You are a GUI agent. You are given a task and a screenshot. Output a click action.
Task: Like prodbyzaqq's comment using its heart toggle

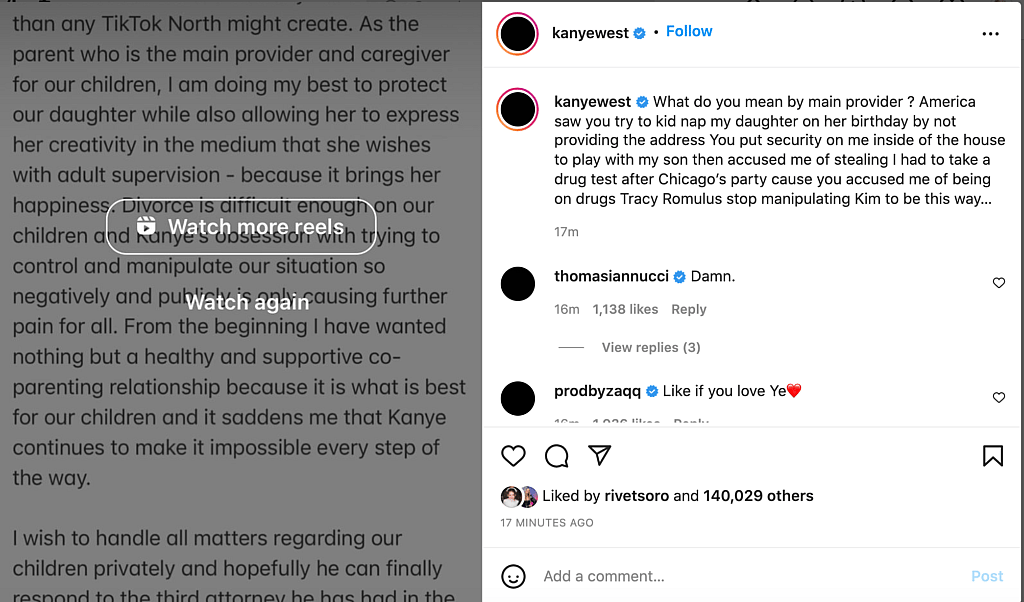point(998,397)
